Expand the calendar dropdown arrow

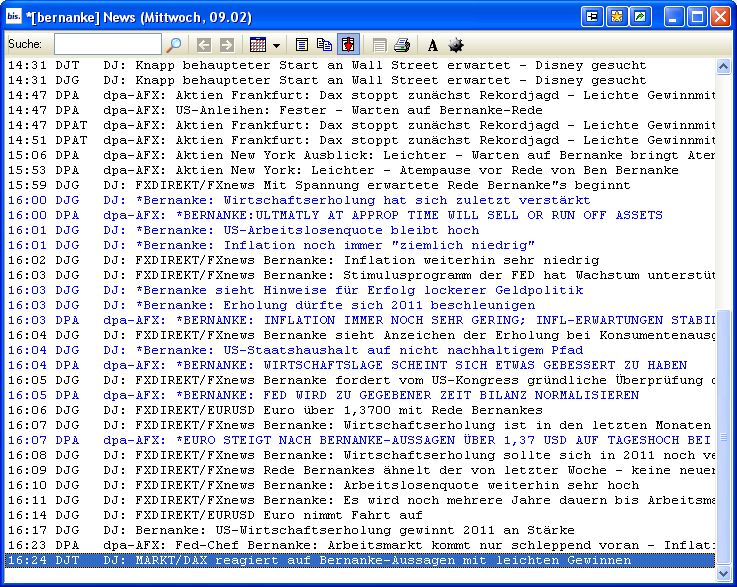pyautogui.click(x=276, y=46)
